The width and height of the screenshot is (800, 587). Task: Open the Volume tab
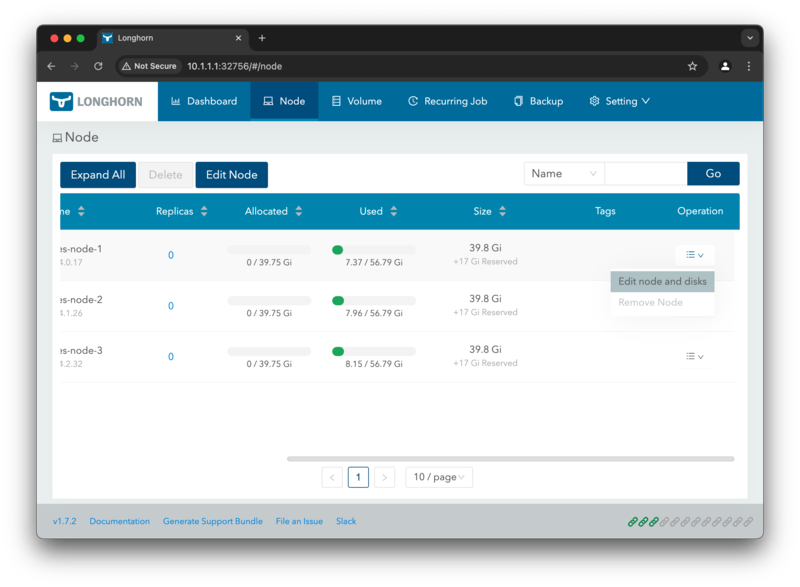click(x=357, y=101)
